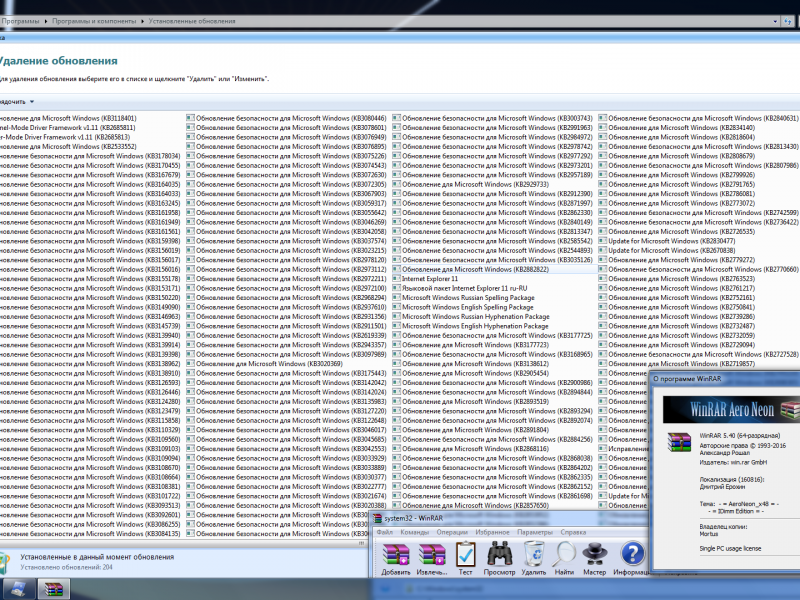Click the WinRAR Aero Neon banner
The height and width of the screenshot is (600, 800).
click(x=731, y=409)
